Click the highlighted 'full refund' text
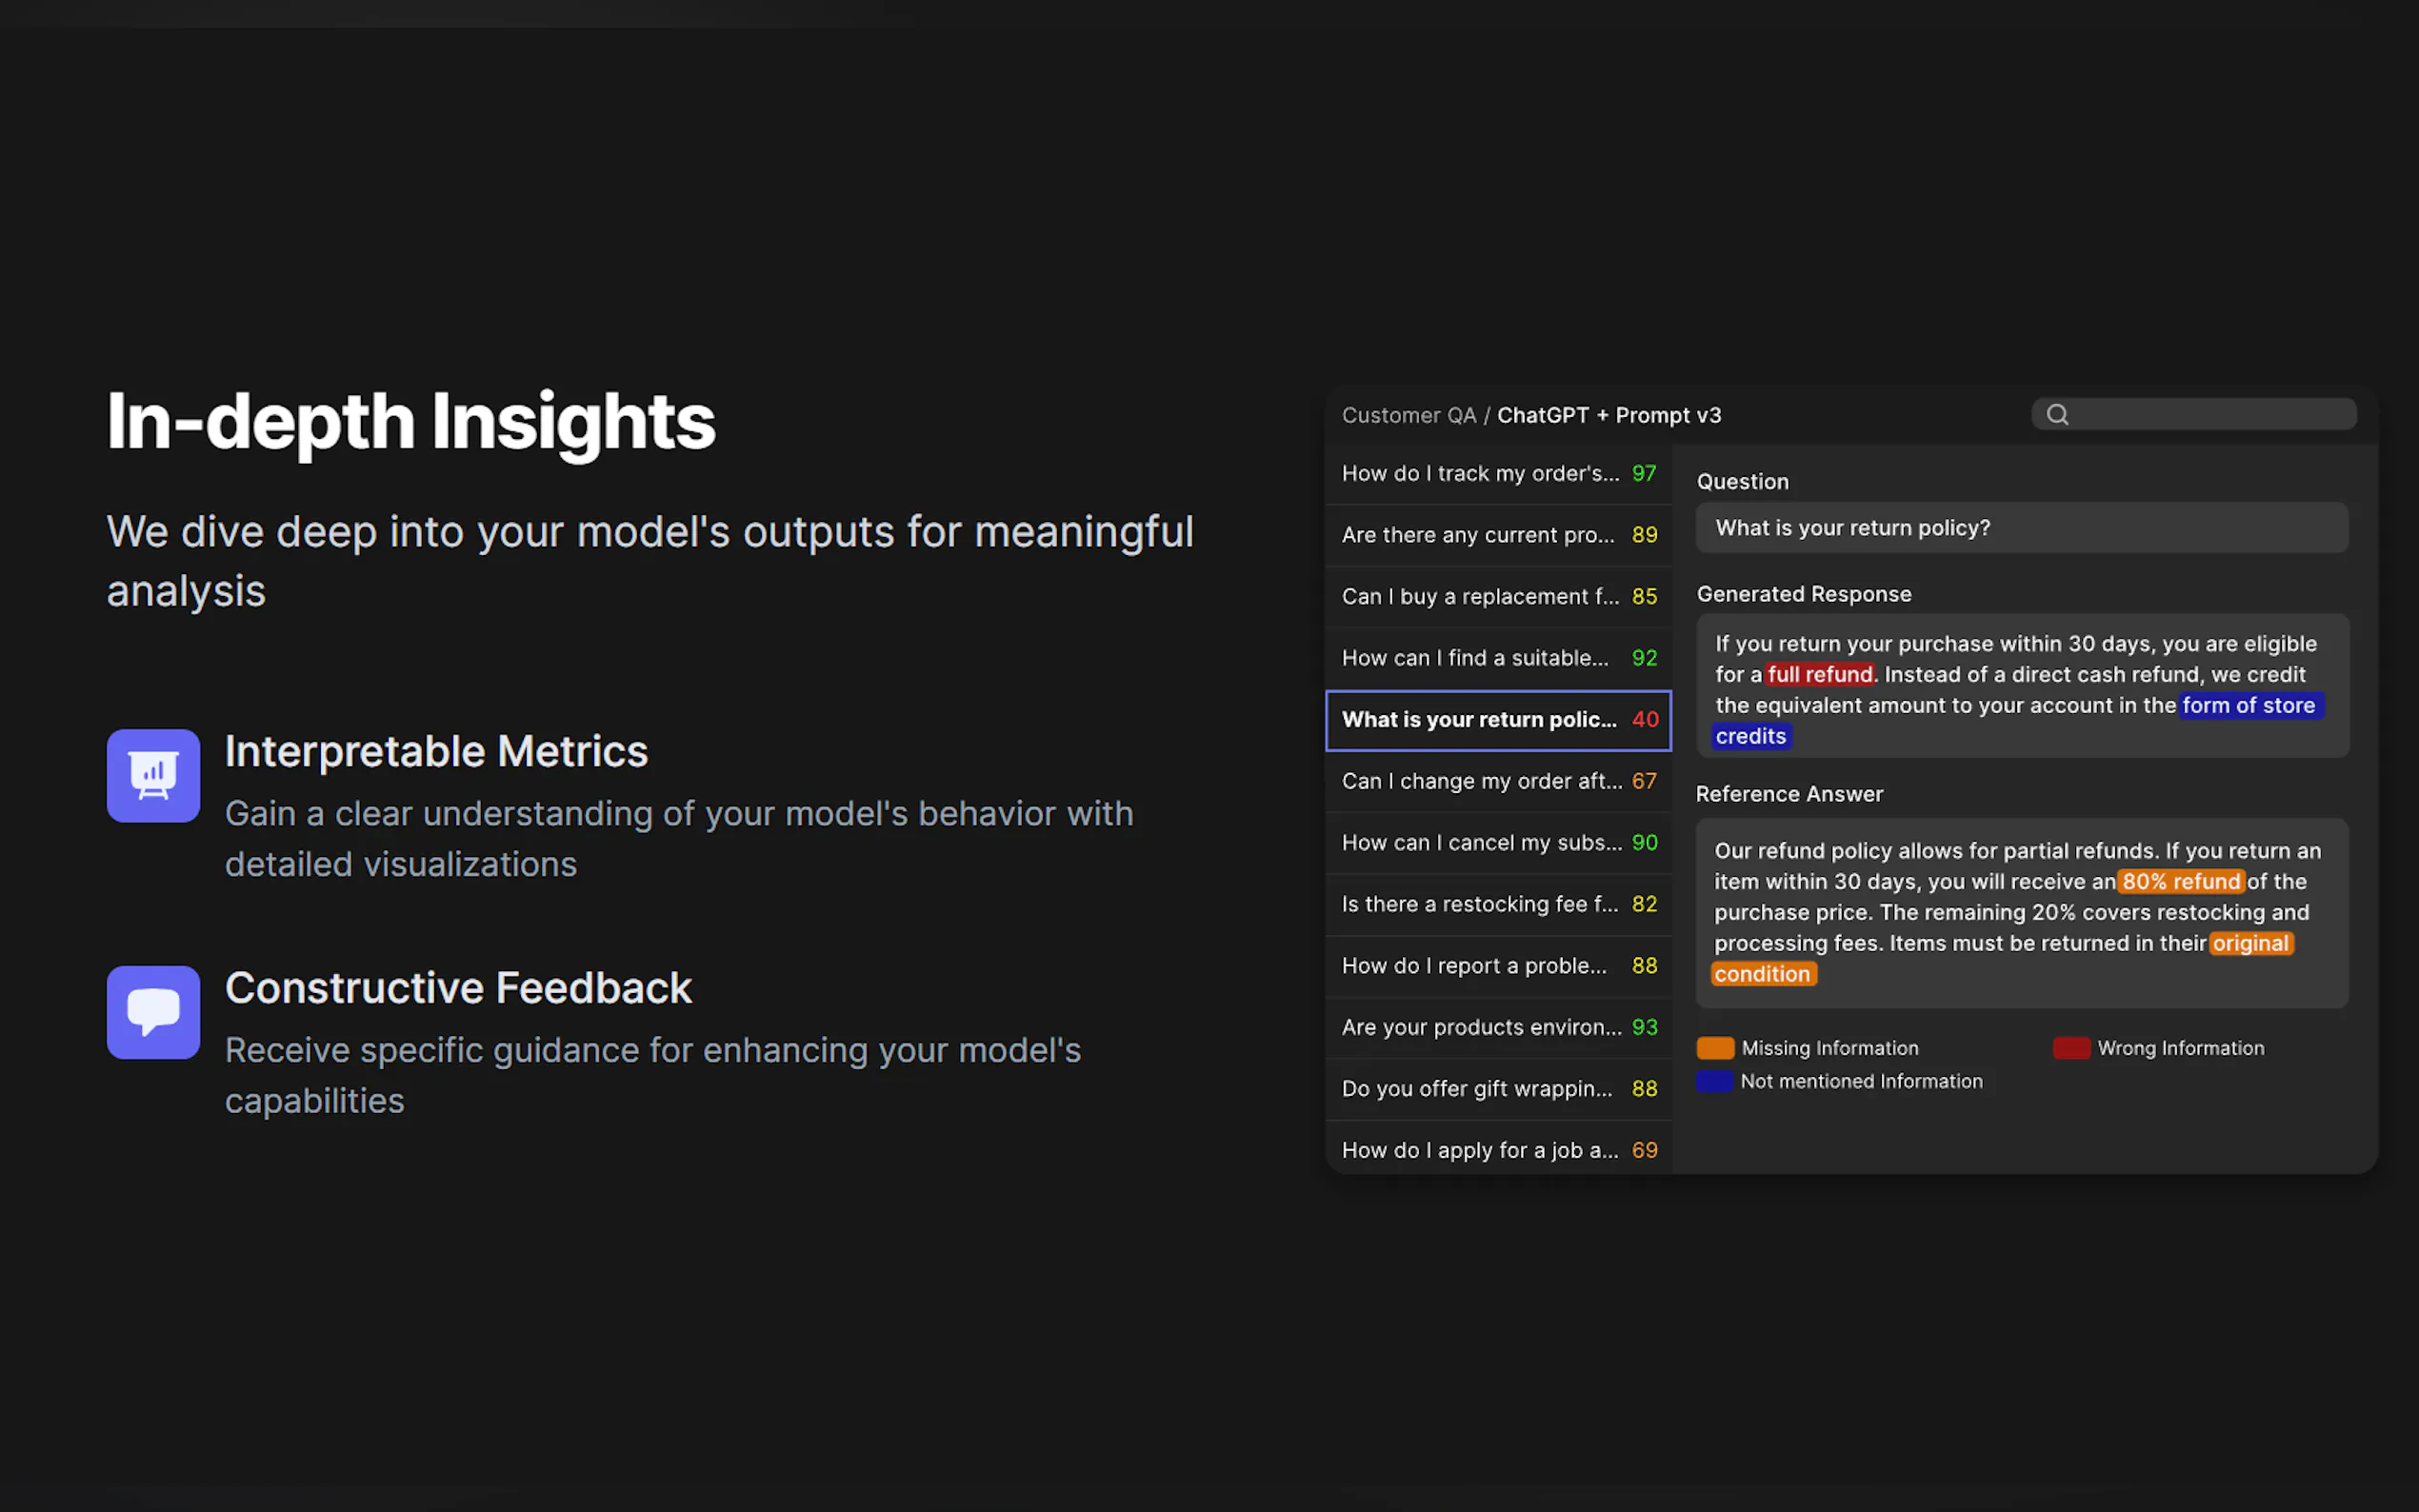The image size is (2419, 1512). coord(1819,675)
